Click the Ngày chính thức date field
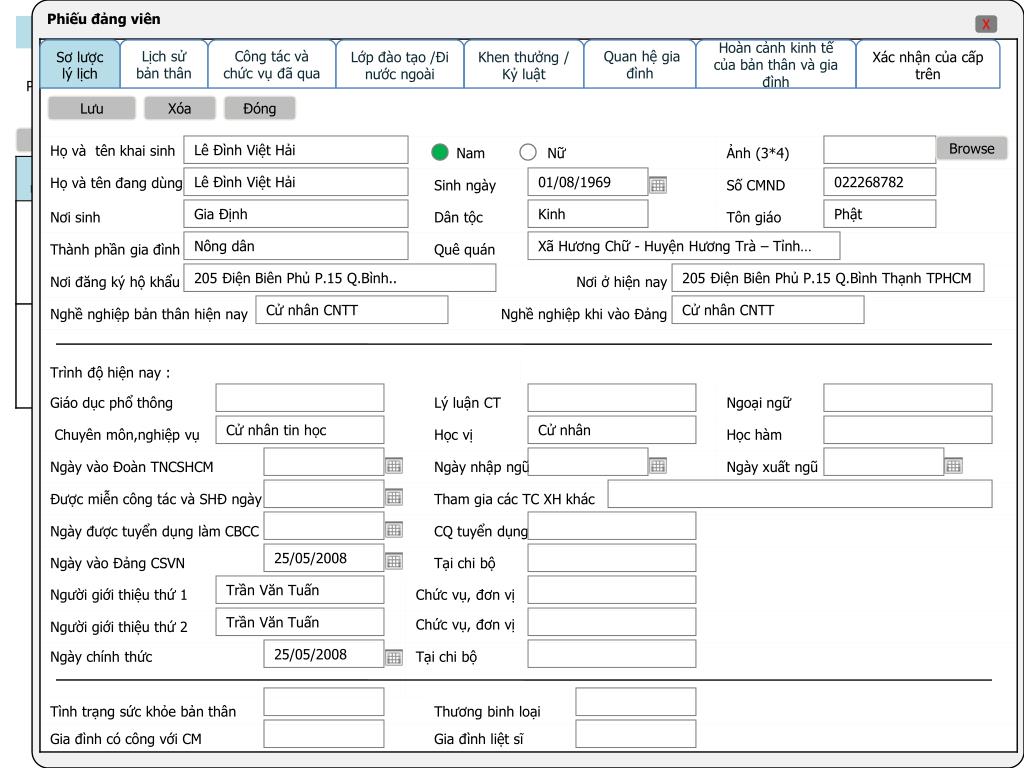The height and width of the screenshot is (768, 1024). (324, 654)
